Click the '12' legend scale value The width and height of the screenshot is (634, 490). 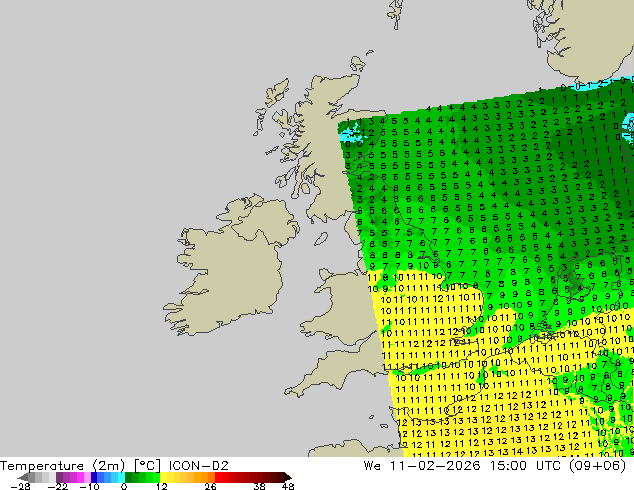162,486
